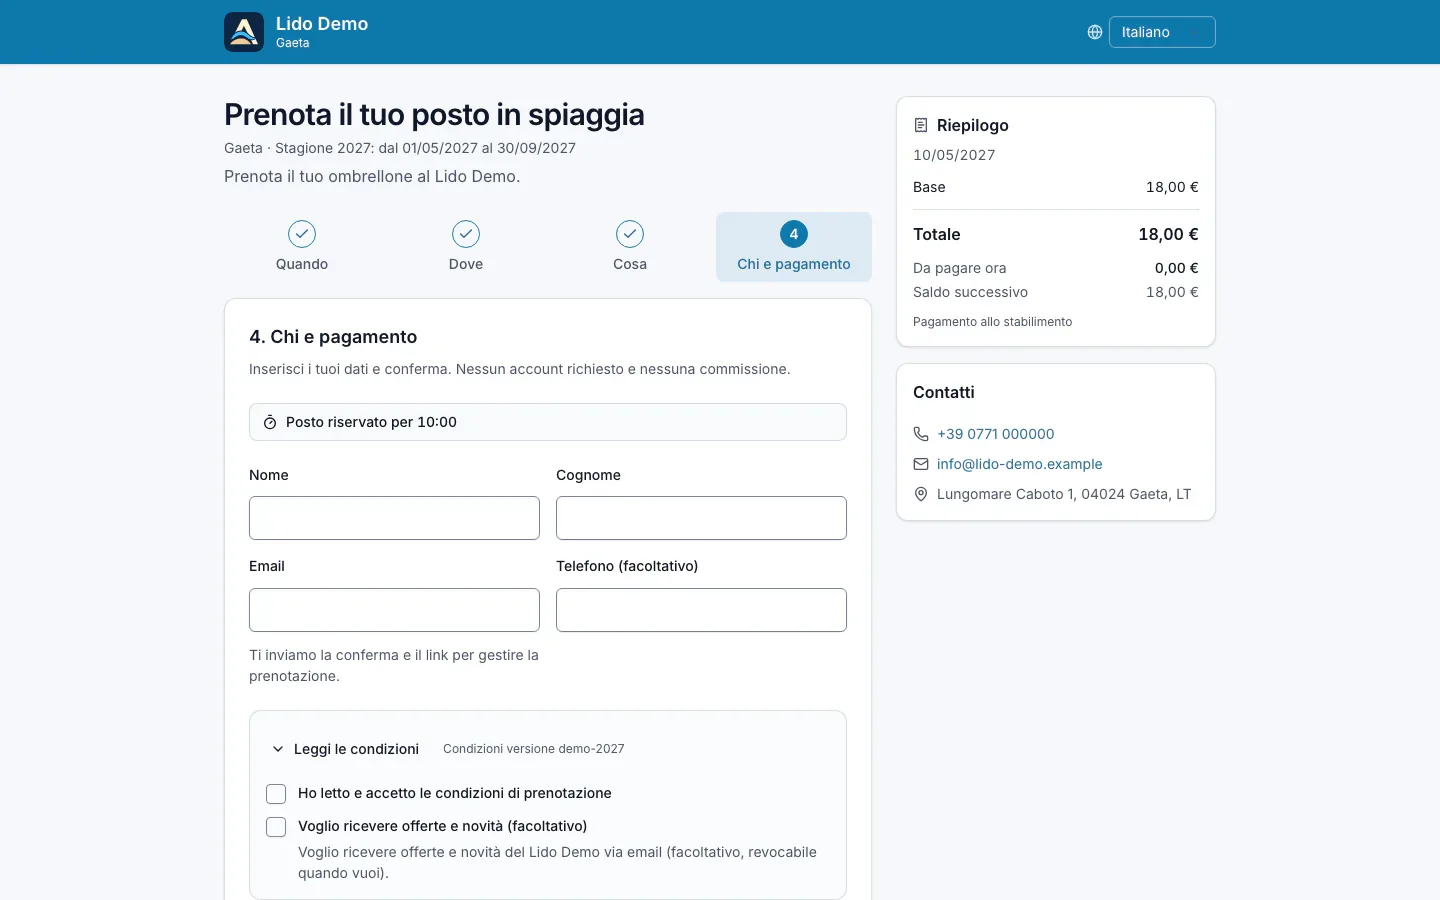The image size is (1440, 900).
Task: Click the Posto riservato per 10:00 notice
Action: pos(548,422)
